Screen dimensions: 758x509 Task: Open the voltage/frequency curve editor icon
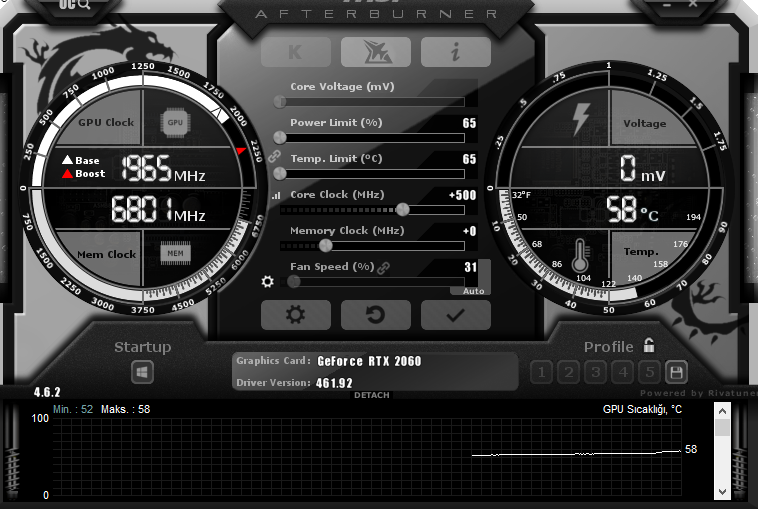(x=276, y=196)
